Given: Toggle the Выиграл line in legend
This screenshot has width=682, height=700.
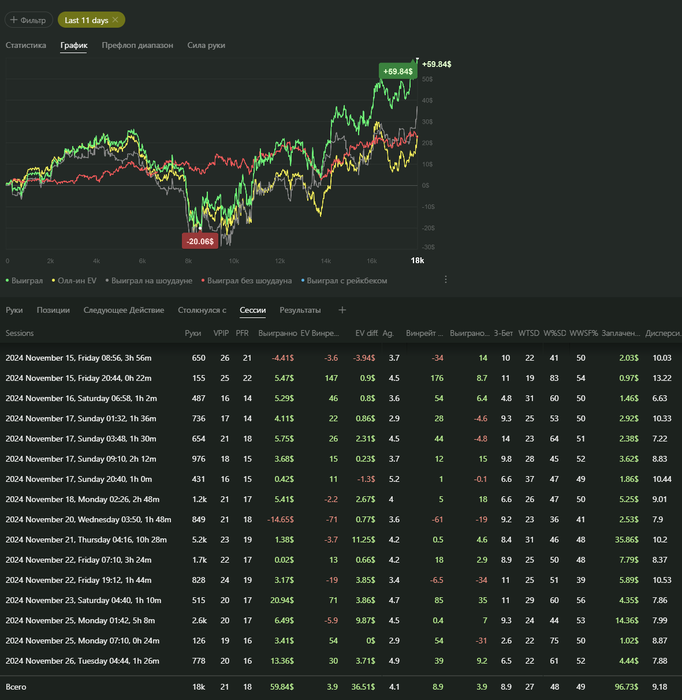Looking at the screenshot, I should pyautogui.click(x=25, y=280).
